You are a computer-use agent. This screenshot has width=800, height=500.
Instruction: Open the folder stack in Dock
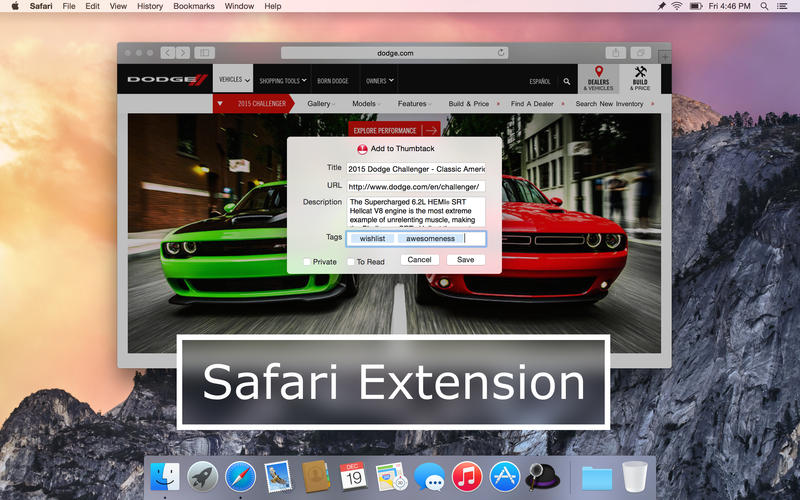pos(596,478)
